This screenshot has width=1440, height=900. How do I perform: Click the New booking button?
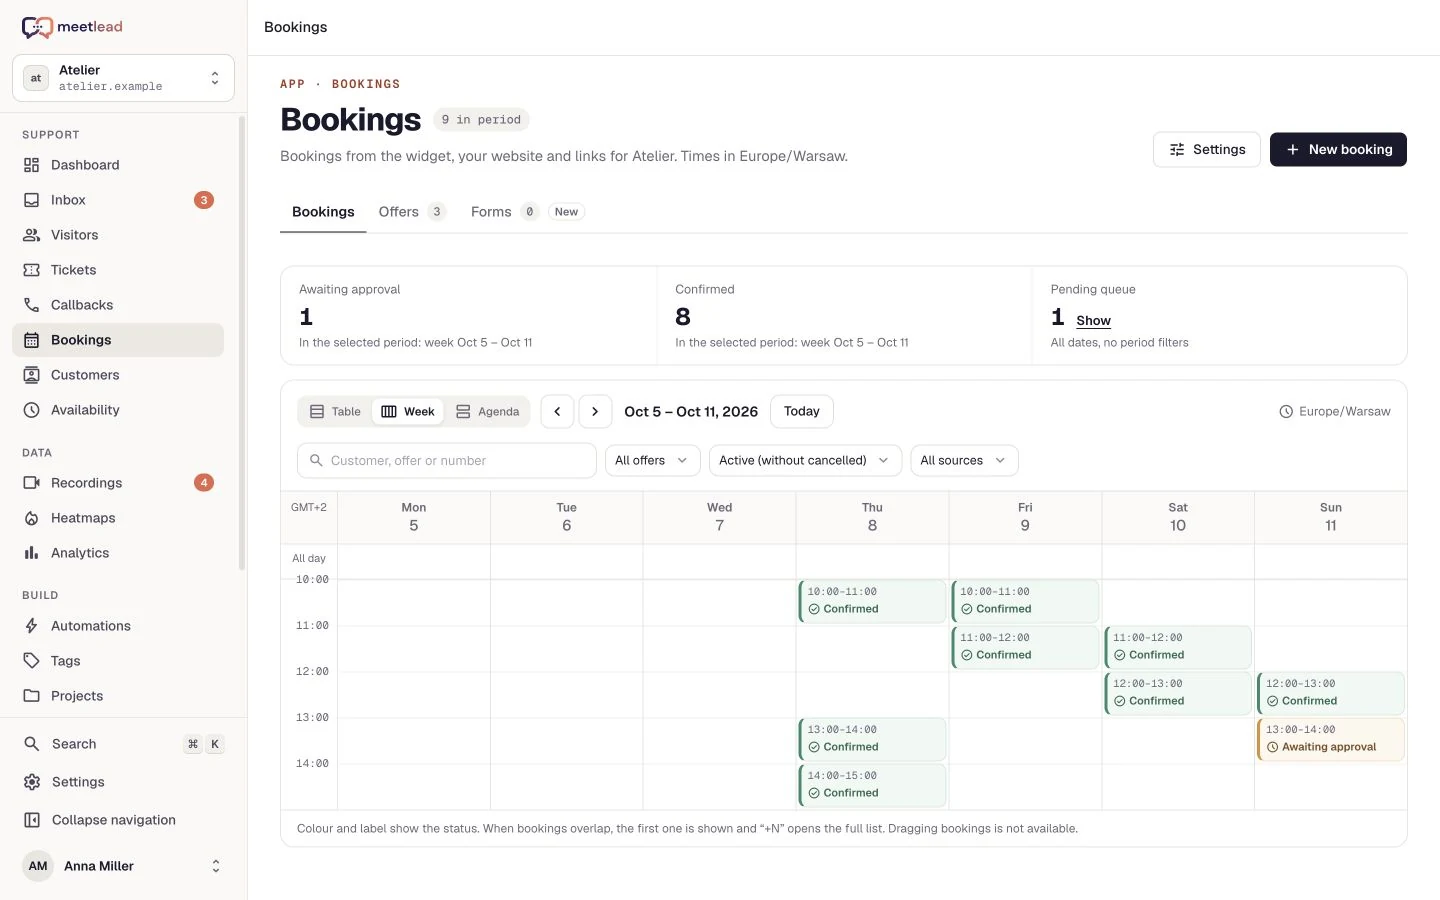point(1338,149)
